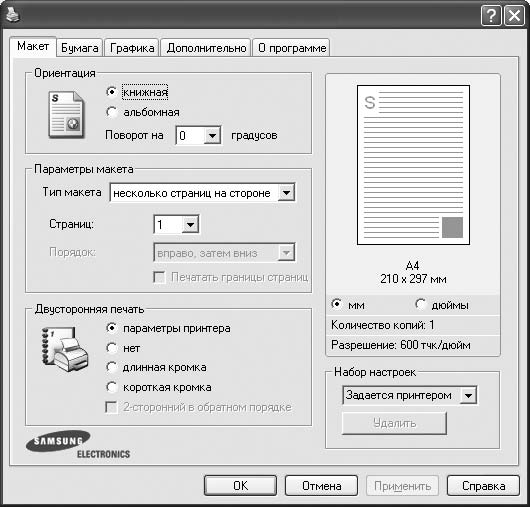
Task: Switch to the Бумага tab
Action: (80, 48)
